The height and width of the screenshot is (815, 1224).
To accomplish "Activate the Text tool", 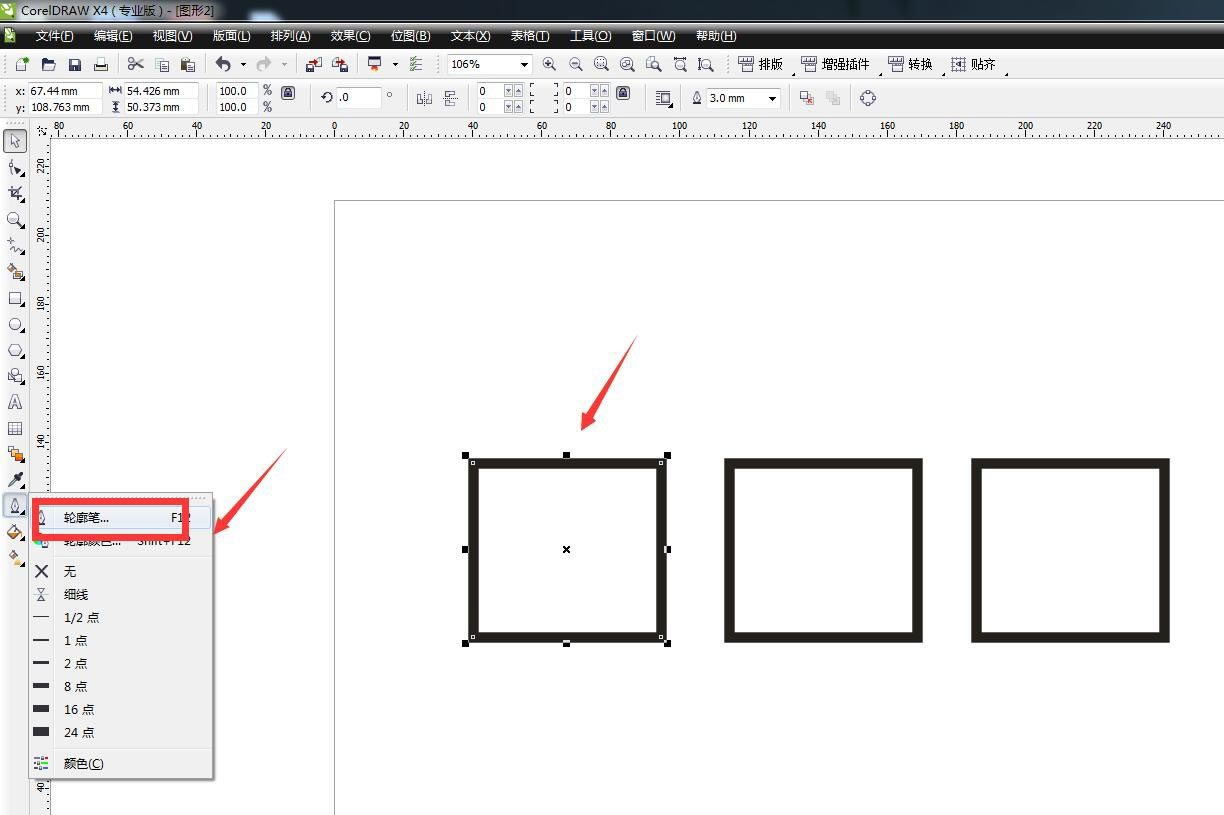I will pyautogui.click(x=15, y=402).
